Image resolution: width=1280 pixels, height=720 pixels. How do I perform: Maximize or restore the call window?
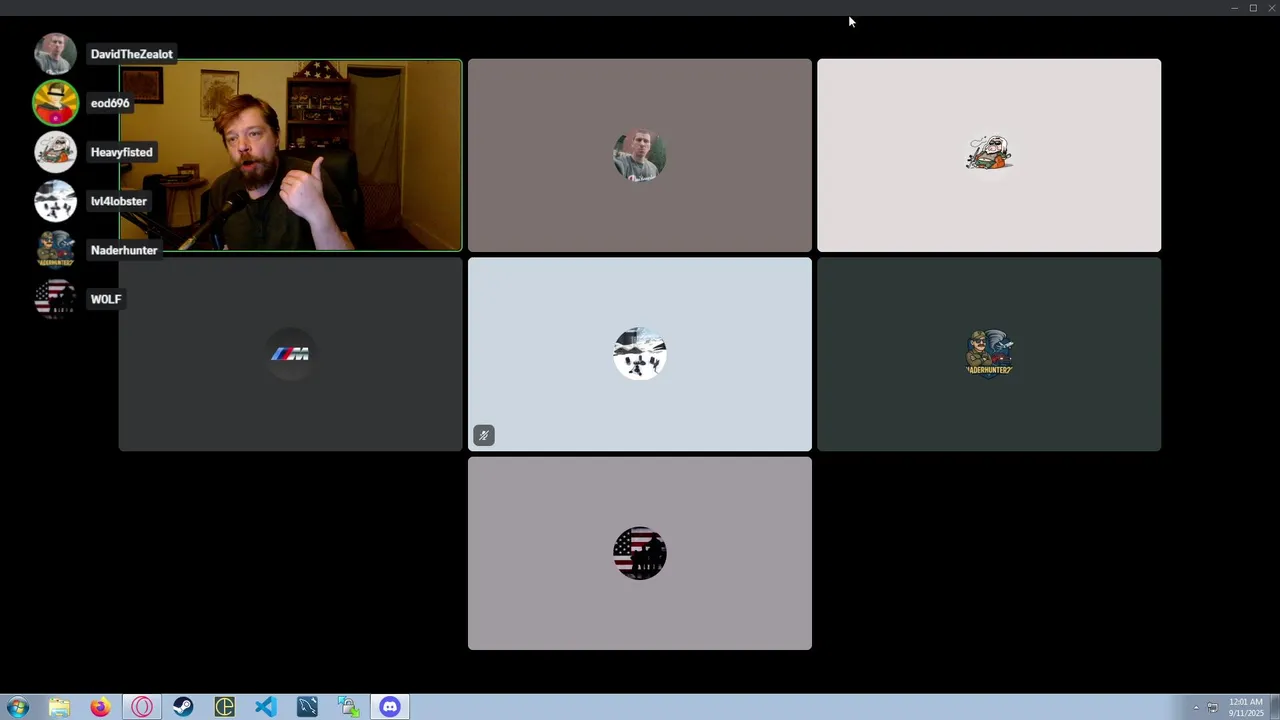click(x=1253, y=8)
